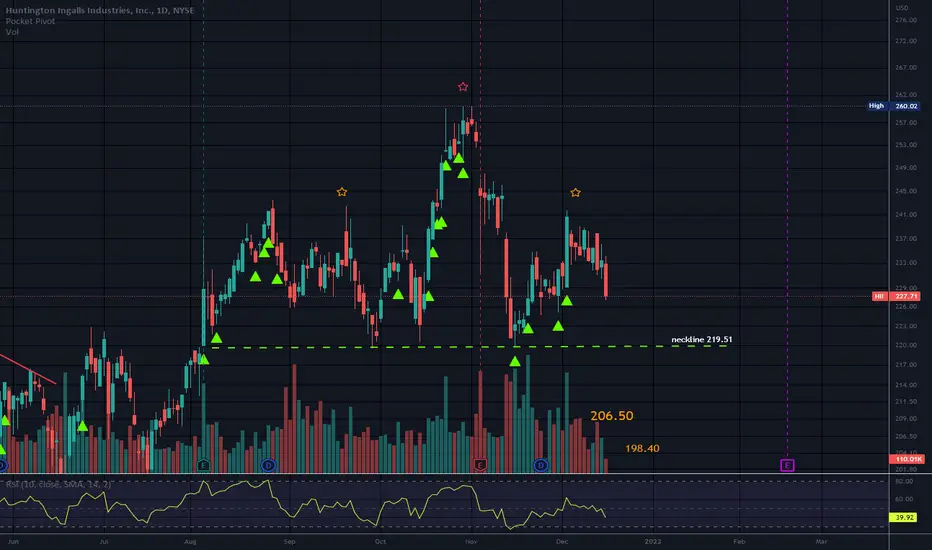Click the 209.00 price axis label
932x550 pixels.
coord(906,419)
